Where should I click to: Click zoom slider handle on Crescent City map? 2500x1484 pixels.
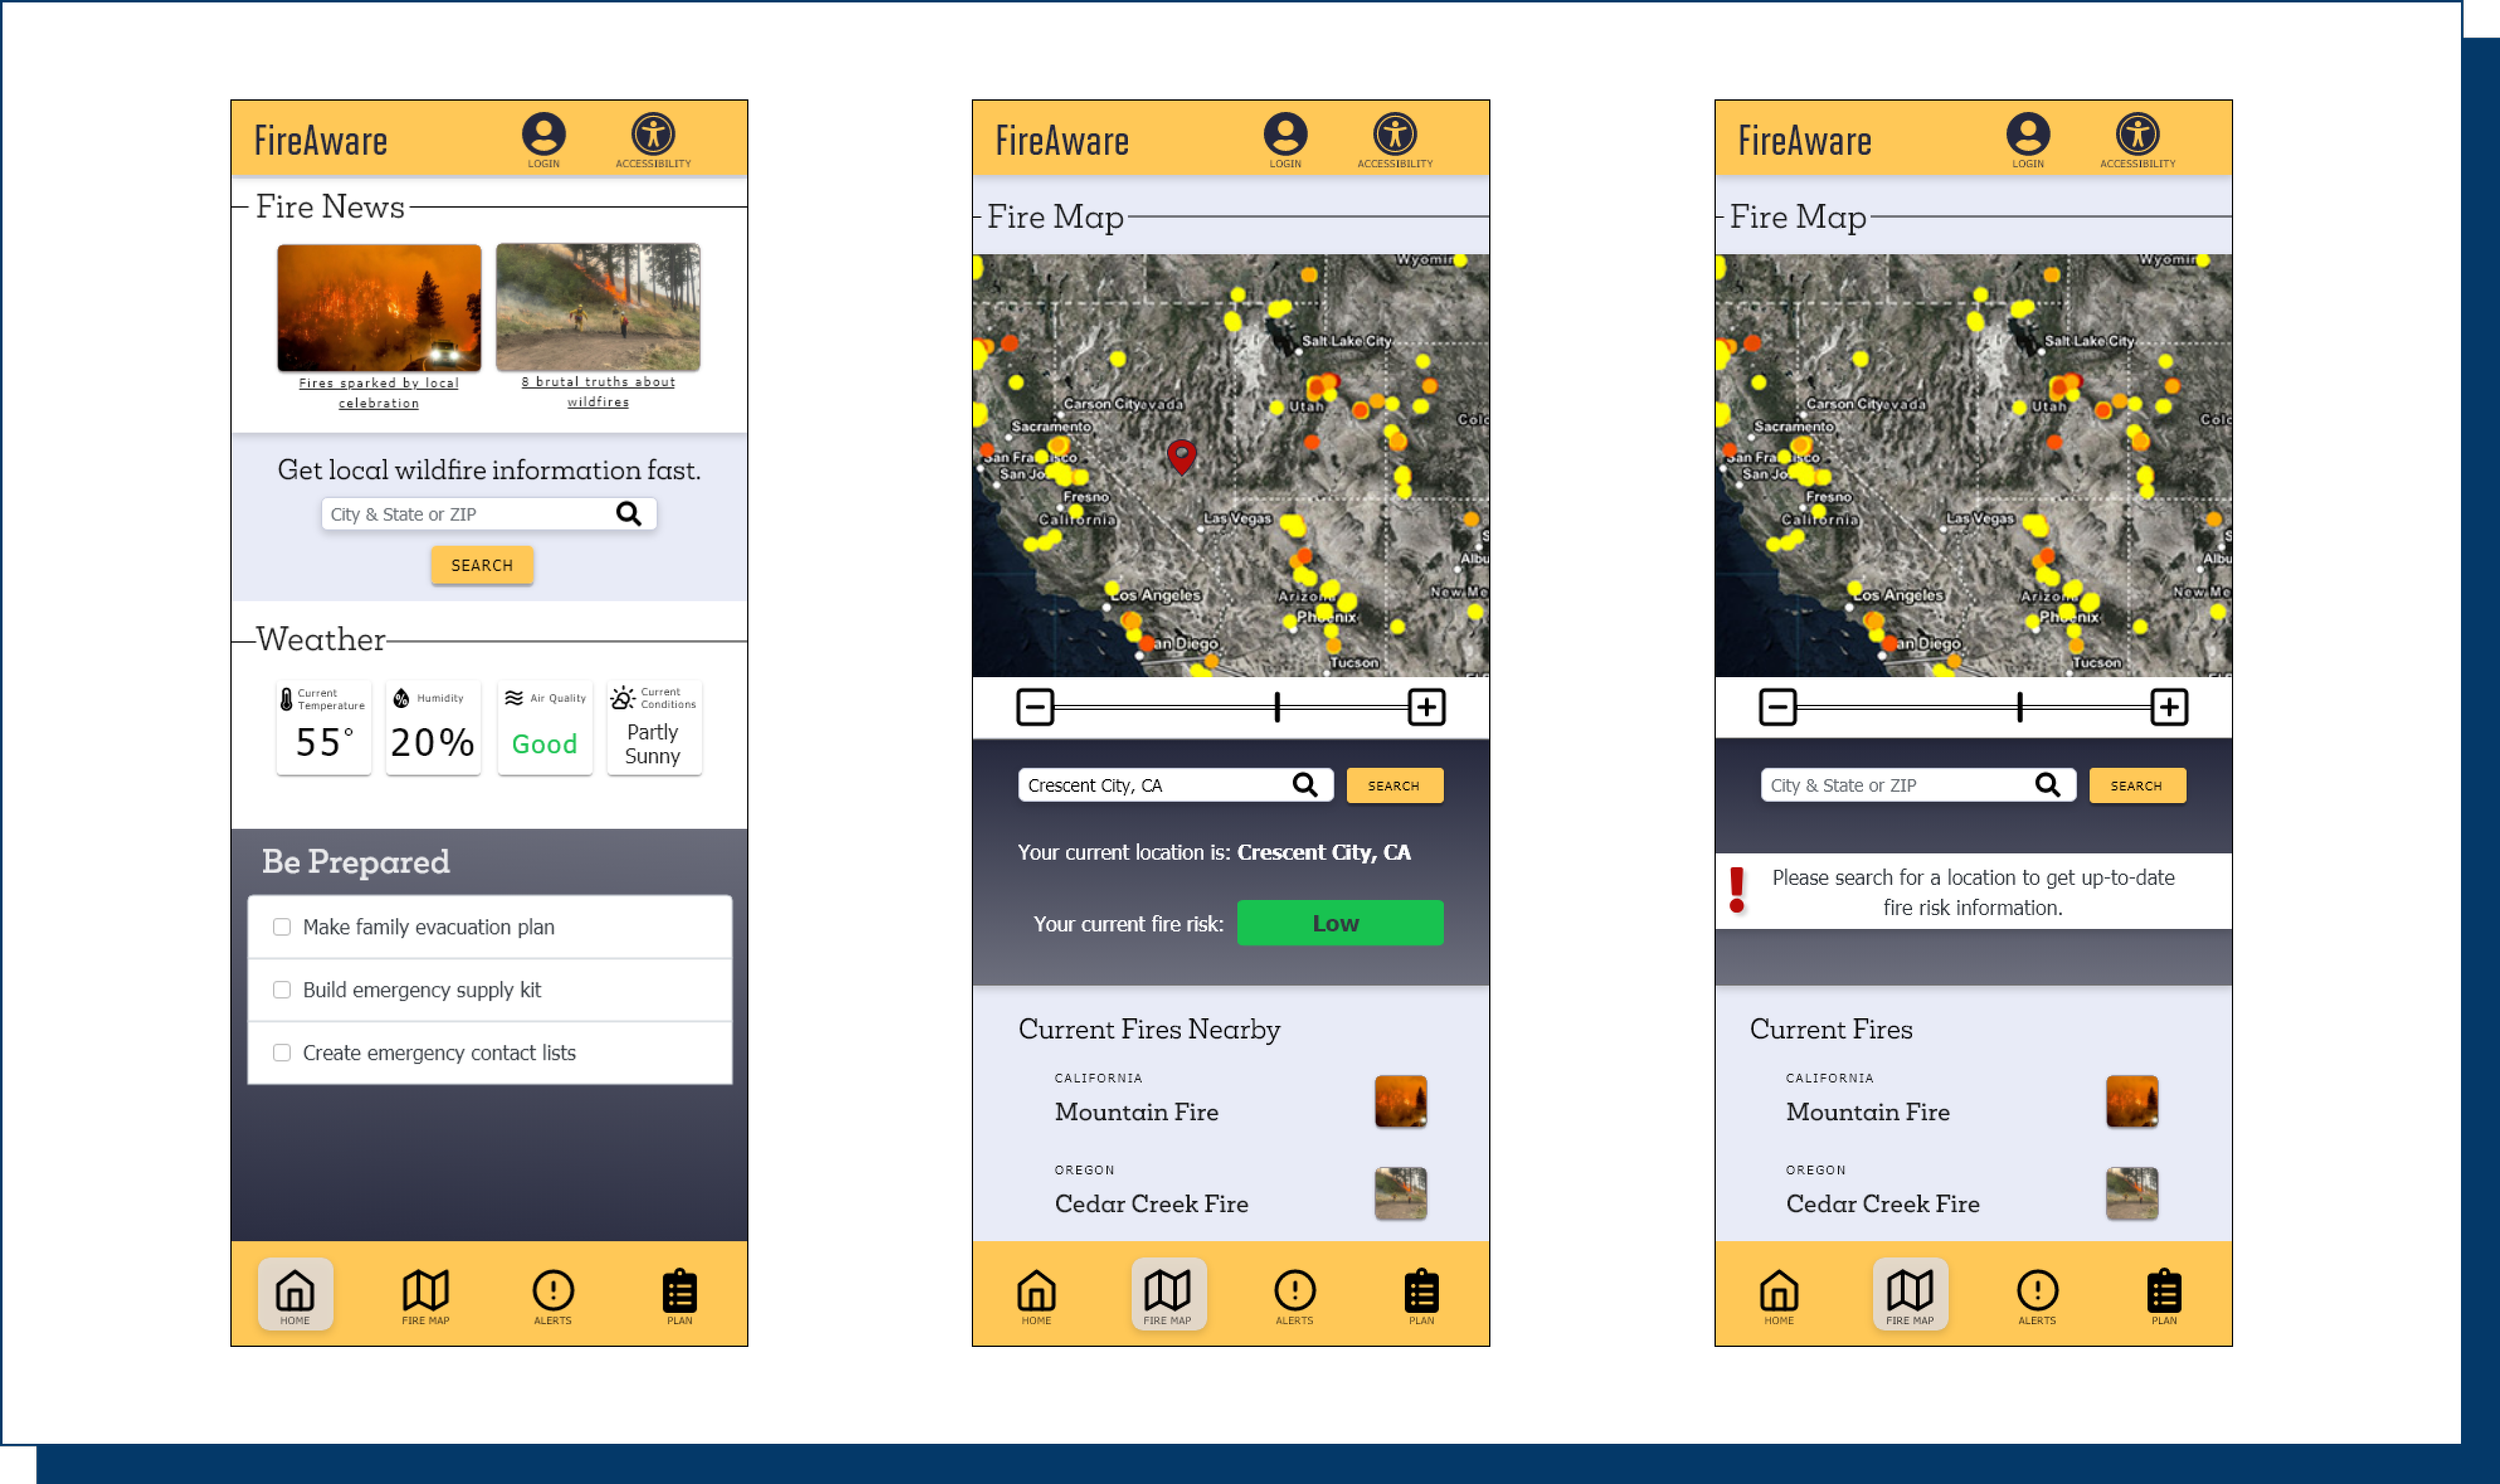(x=1277, y=707)
